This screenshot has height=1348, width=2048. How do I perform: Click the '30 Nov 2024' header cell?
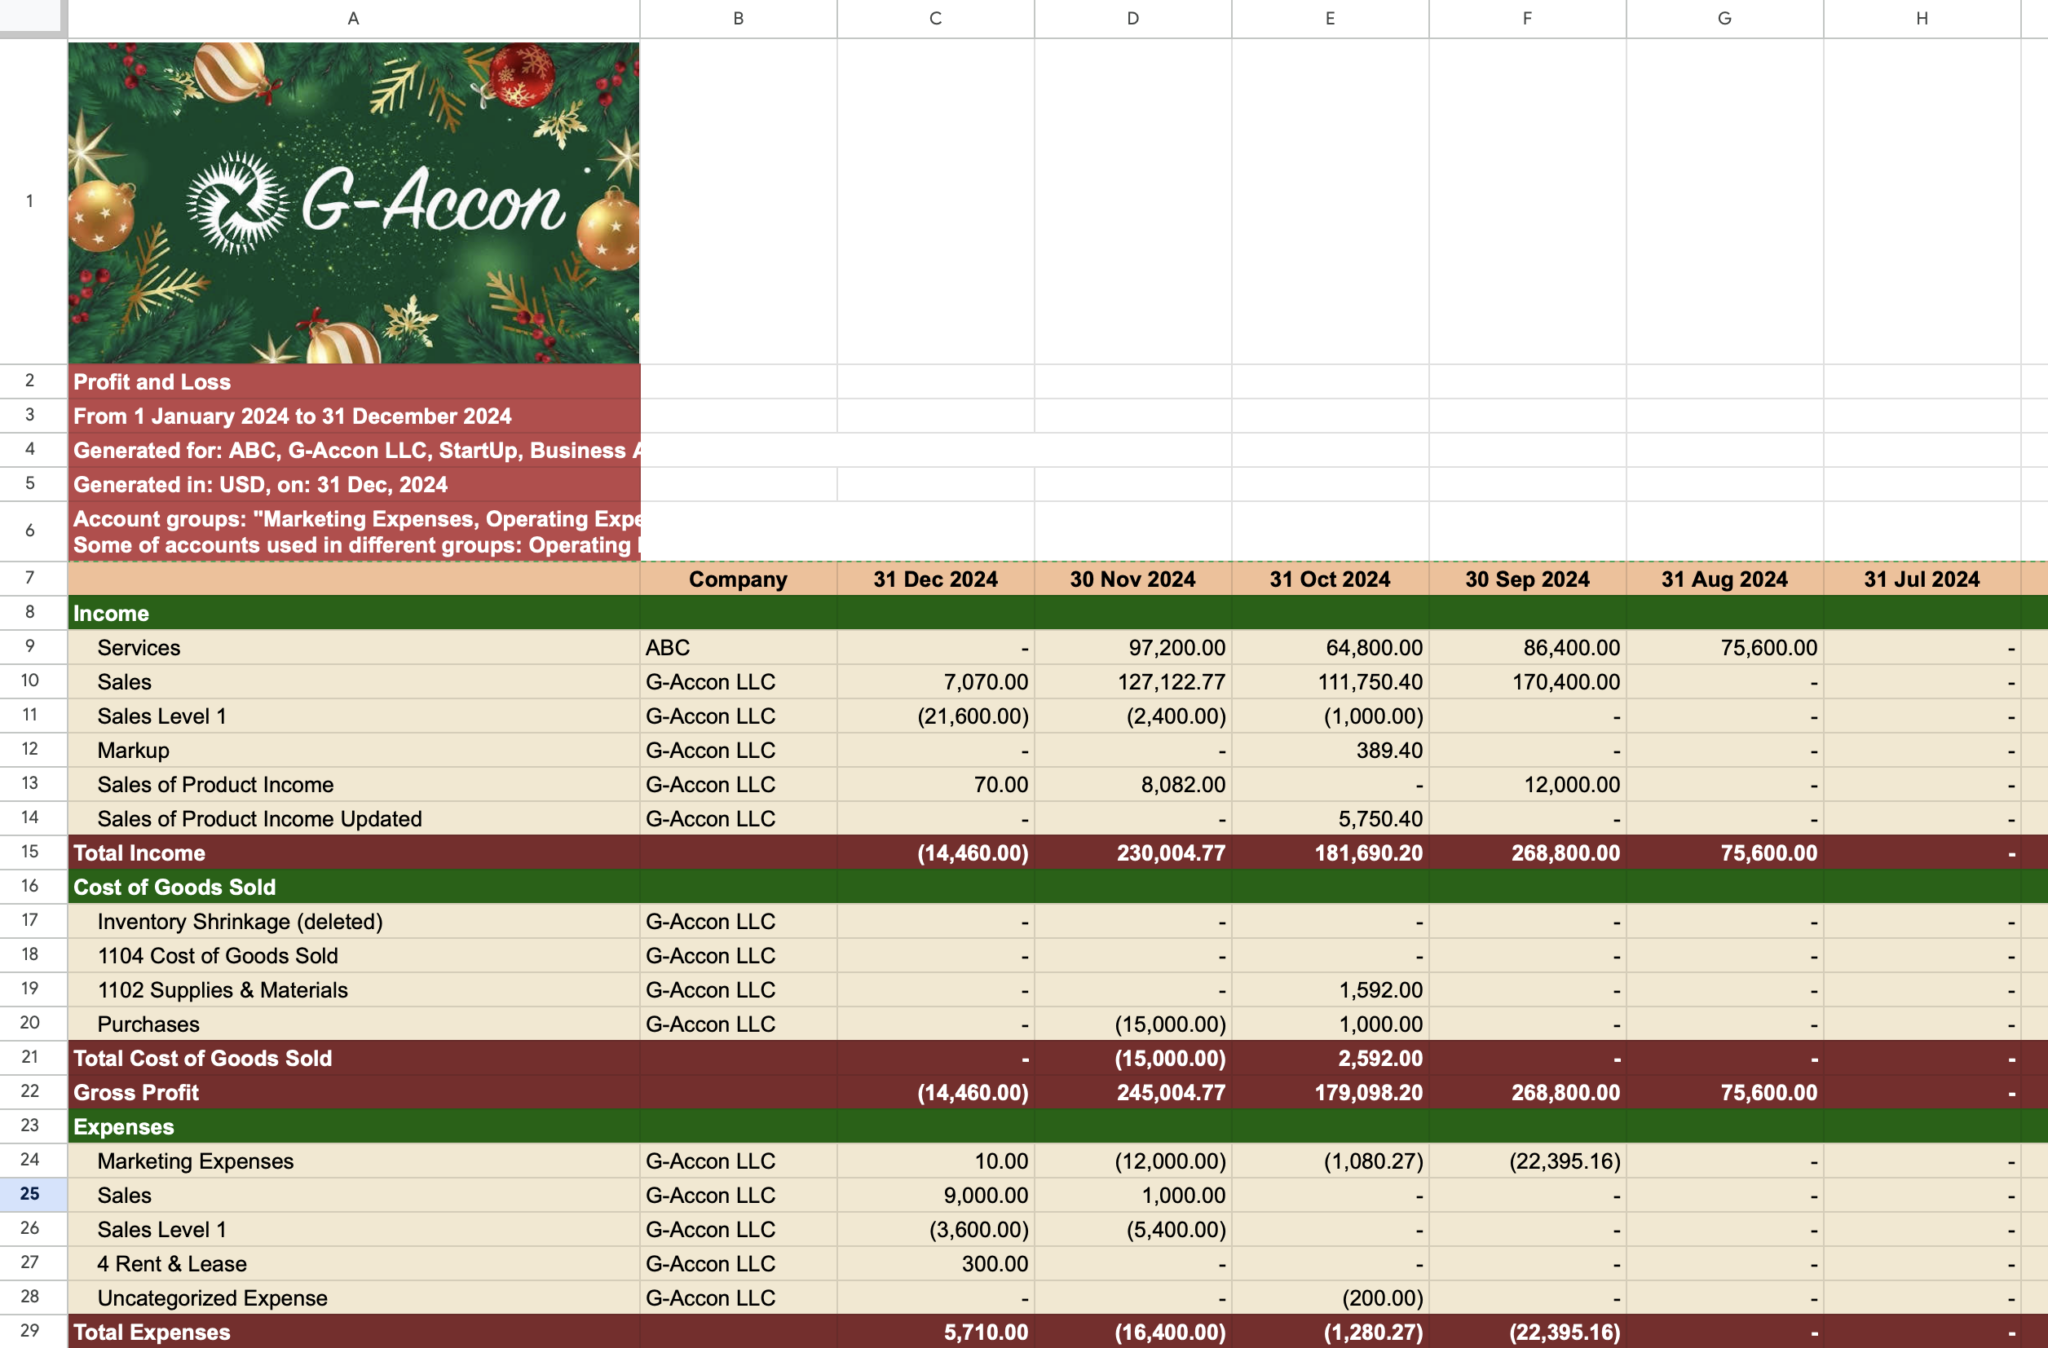1133,579
